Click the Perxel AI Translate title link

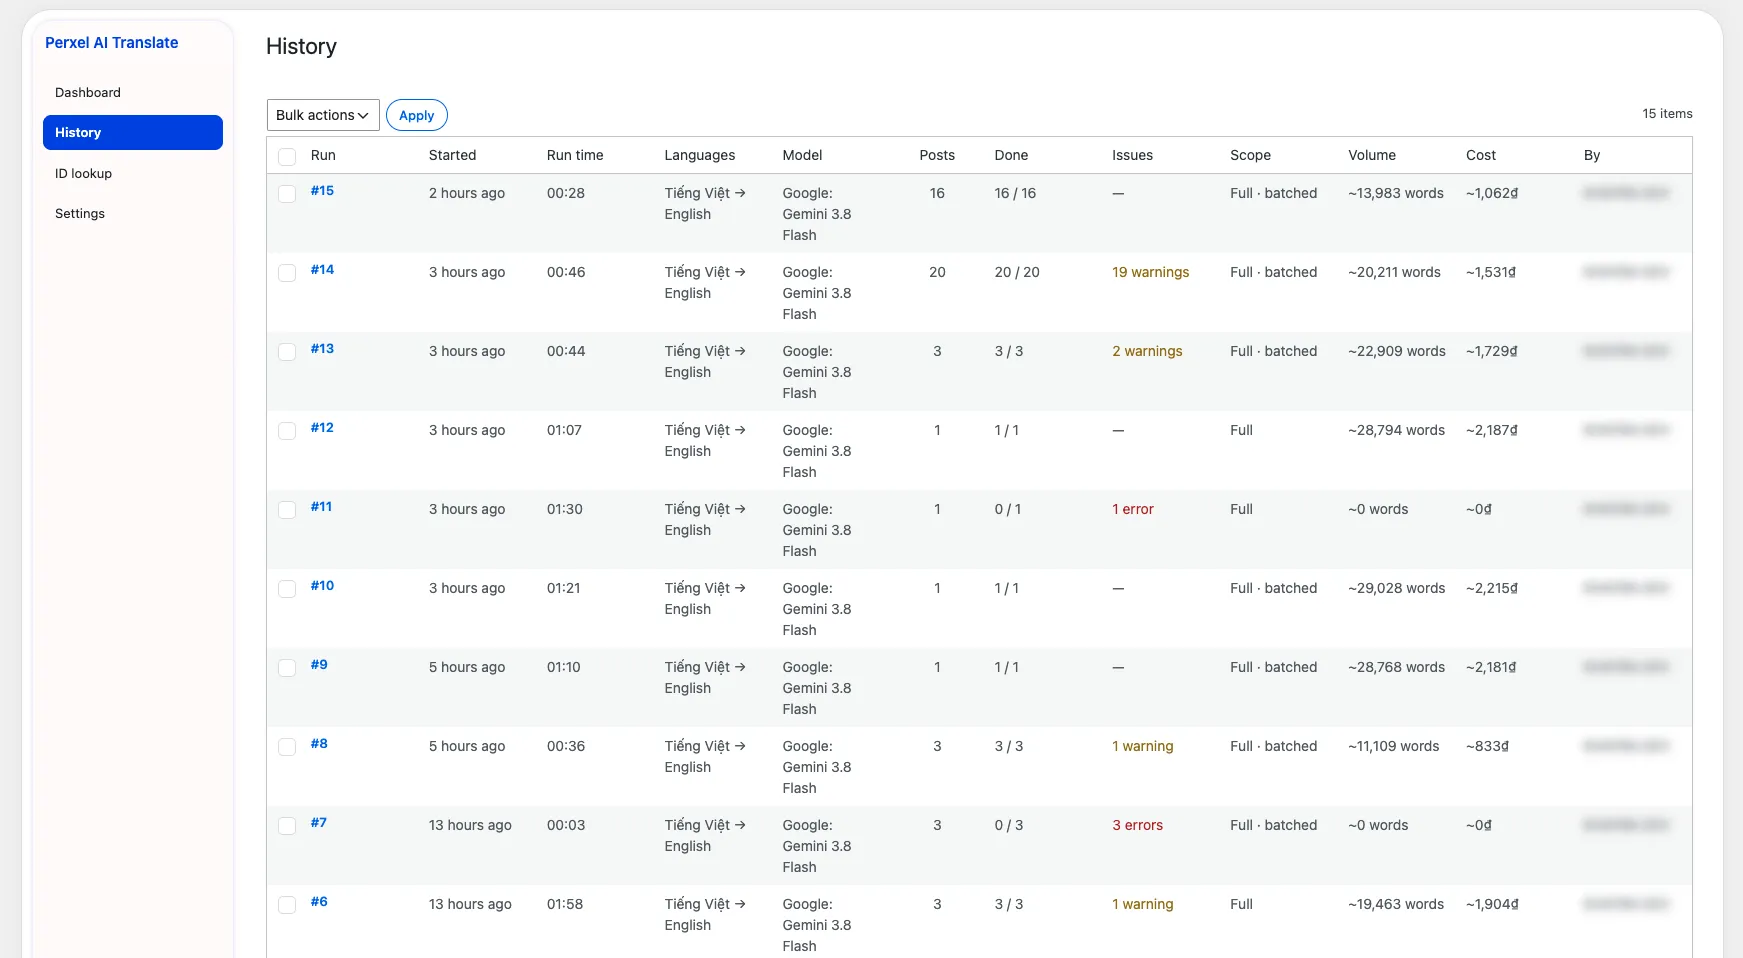[111, 42]
